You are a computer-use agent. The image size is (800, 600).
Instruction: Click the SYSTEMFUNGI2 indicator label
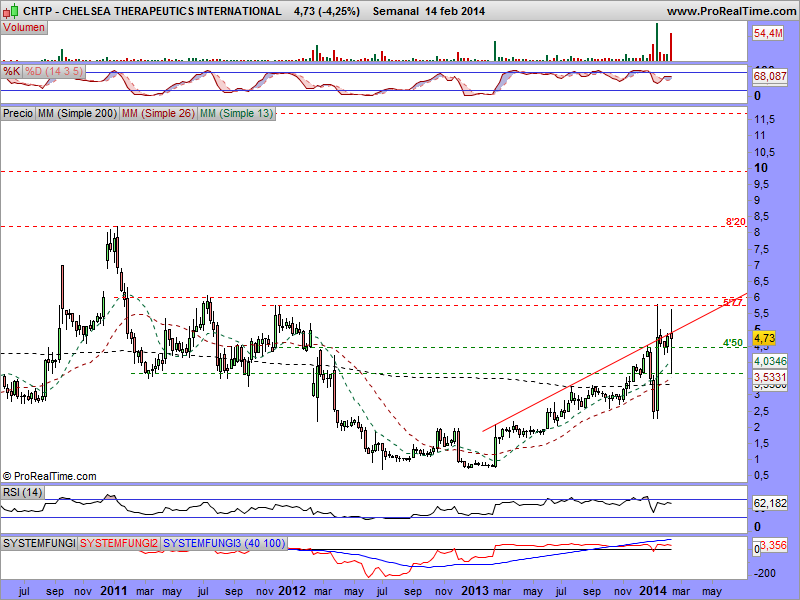pyautogui.click(x=119, y=543)
